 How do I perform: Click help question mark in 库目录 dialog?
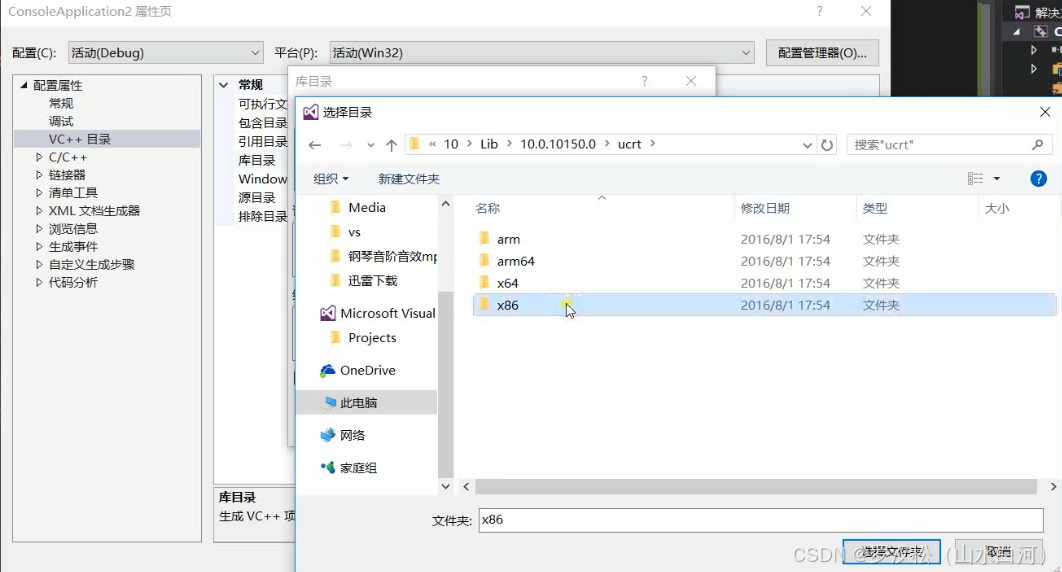pyautogui.click(x=644, y=81)
